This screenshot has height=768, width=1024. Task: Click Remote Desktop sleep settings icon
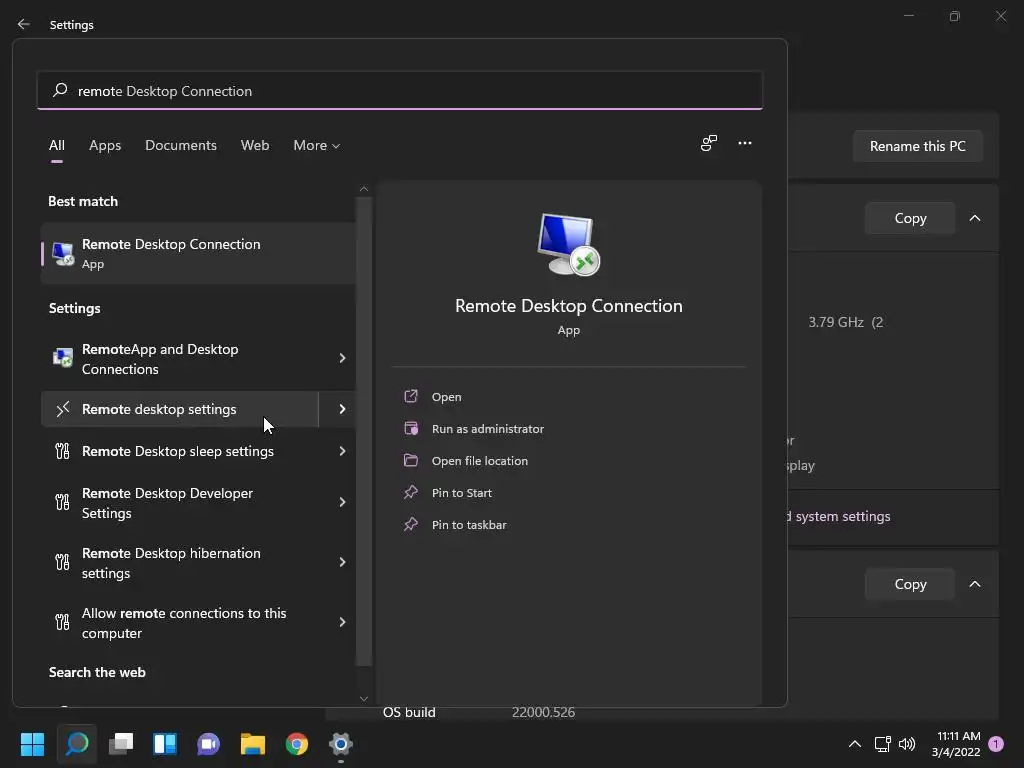point(63,451)
